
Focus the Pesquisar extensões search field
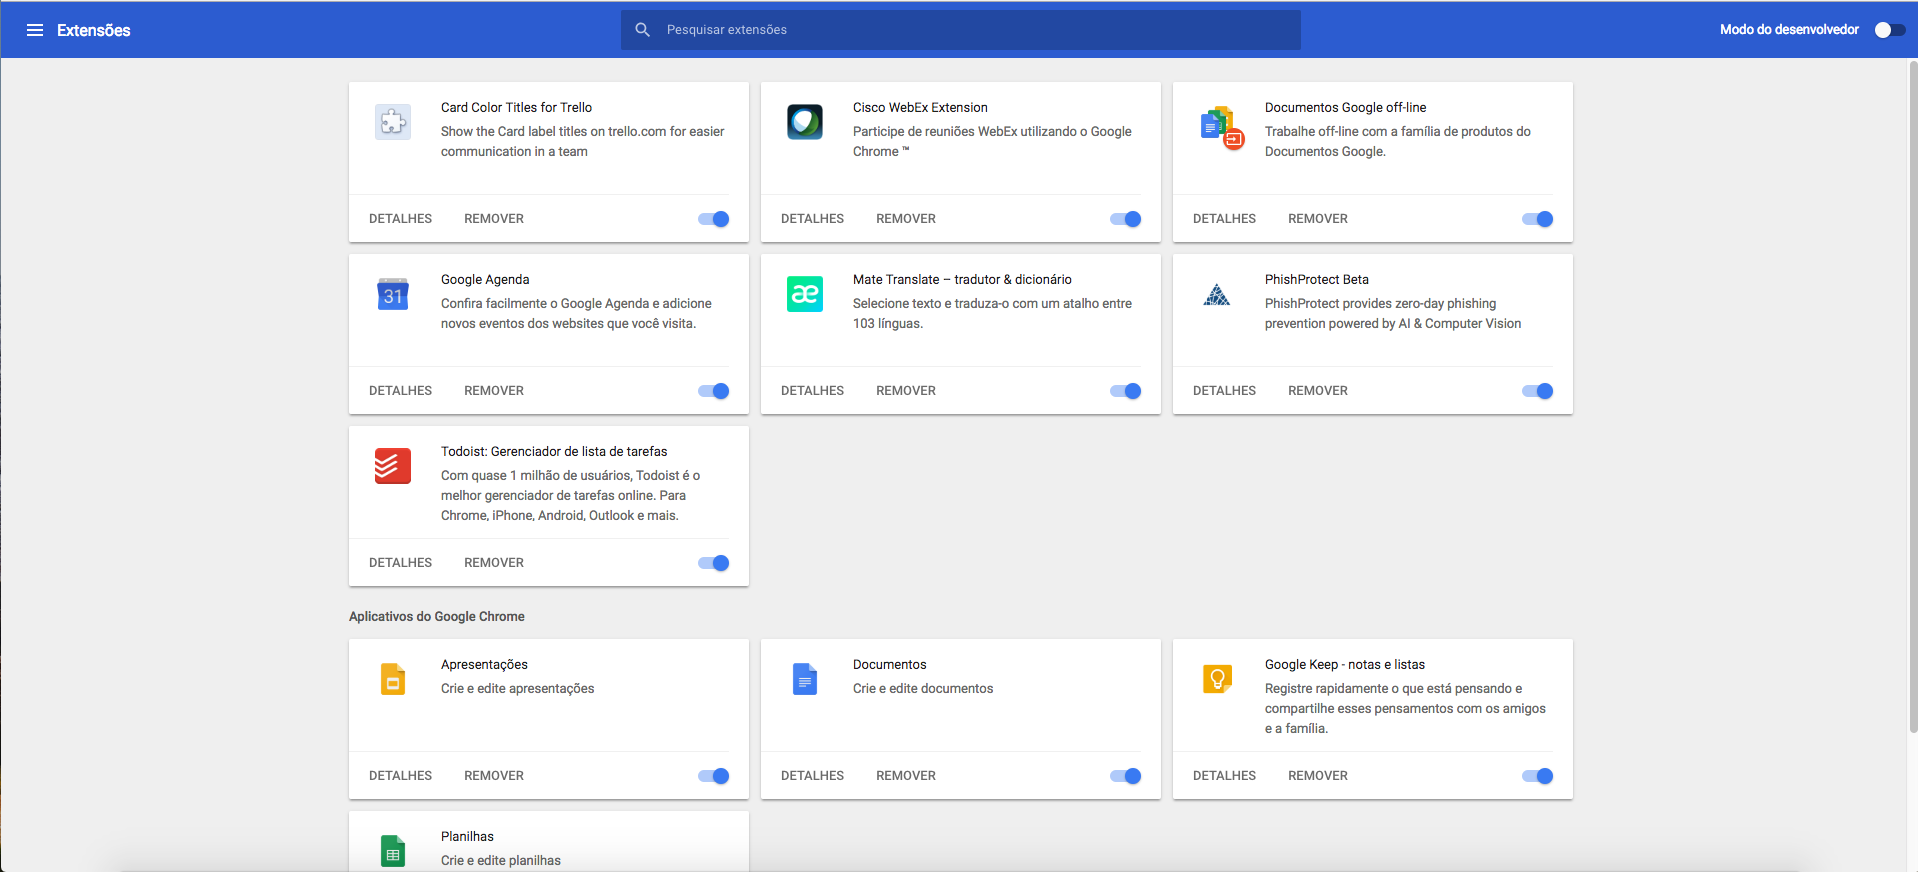[x=961, y=30]
